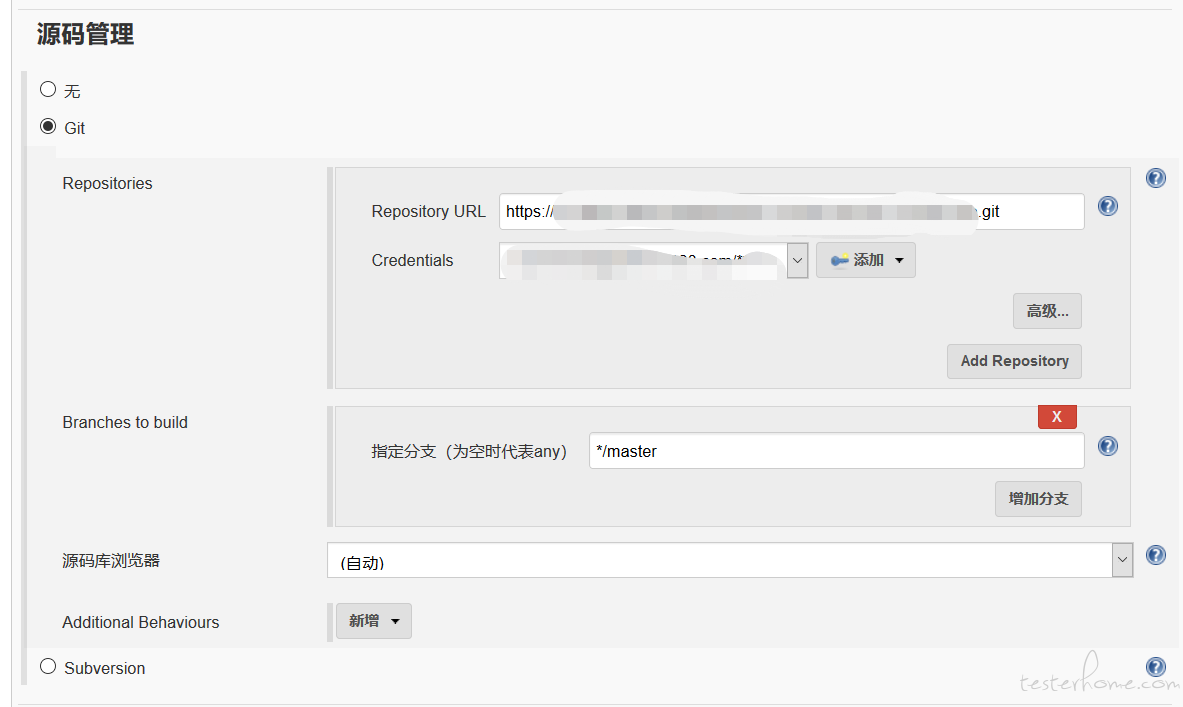Focus the */master branch specifier field
This screenshot has height=707, width=1183.
point(837,451)
